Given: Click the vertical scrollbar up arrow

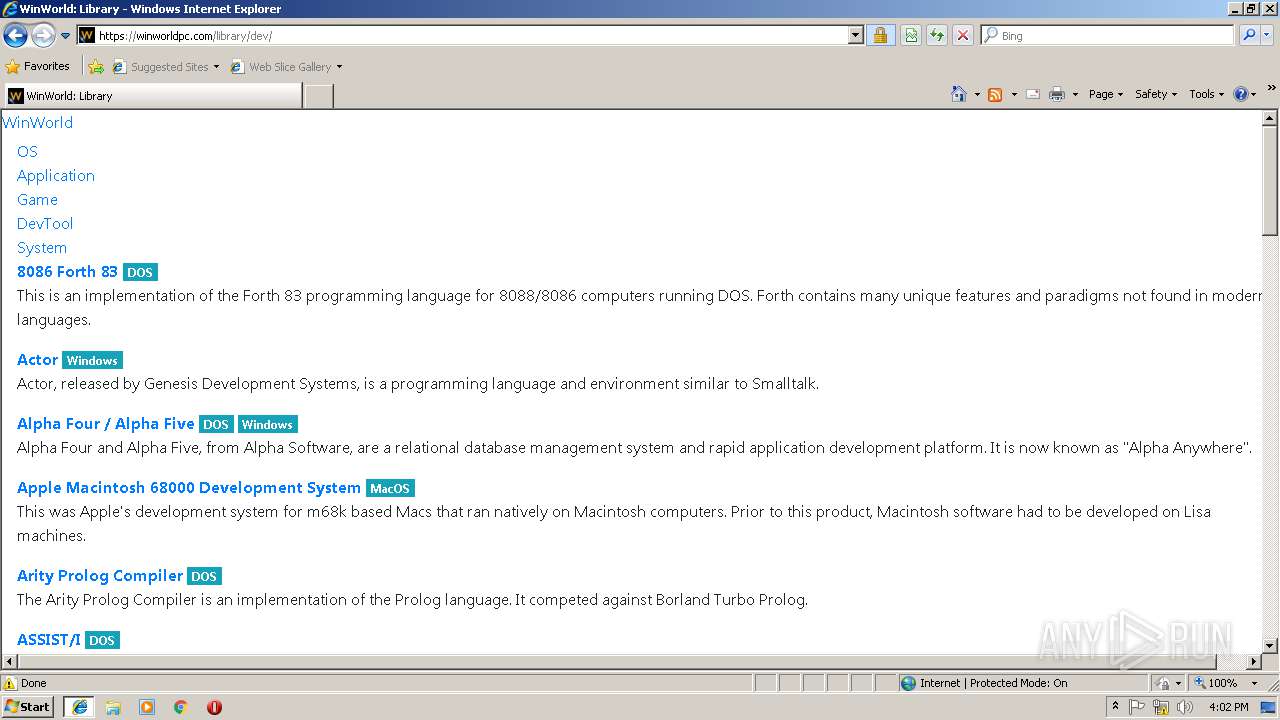Looking at the screenshot, I should coord(1270,118).
